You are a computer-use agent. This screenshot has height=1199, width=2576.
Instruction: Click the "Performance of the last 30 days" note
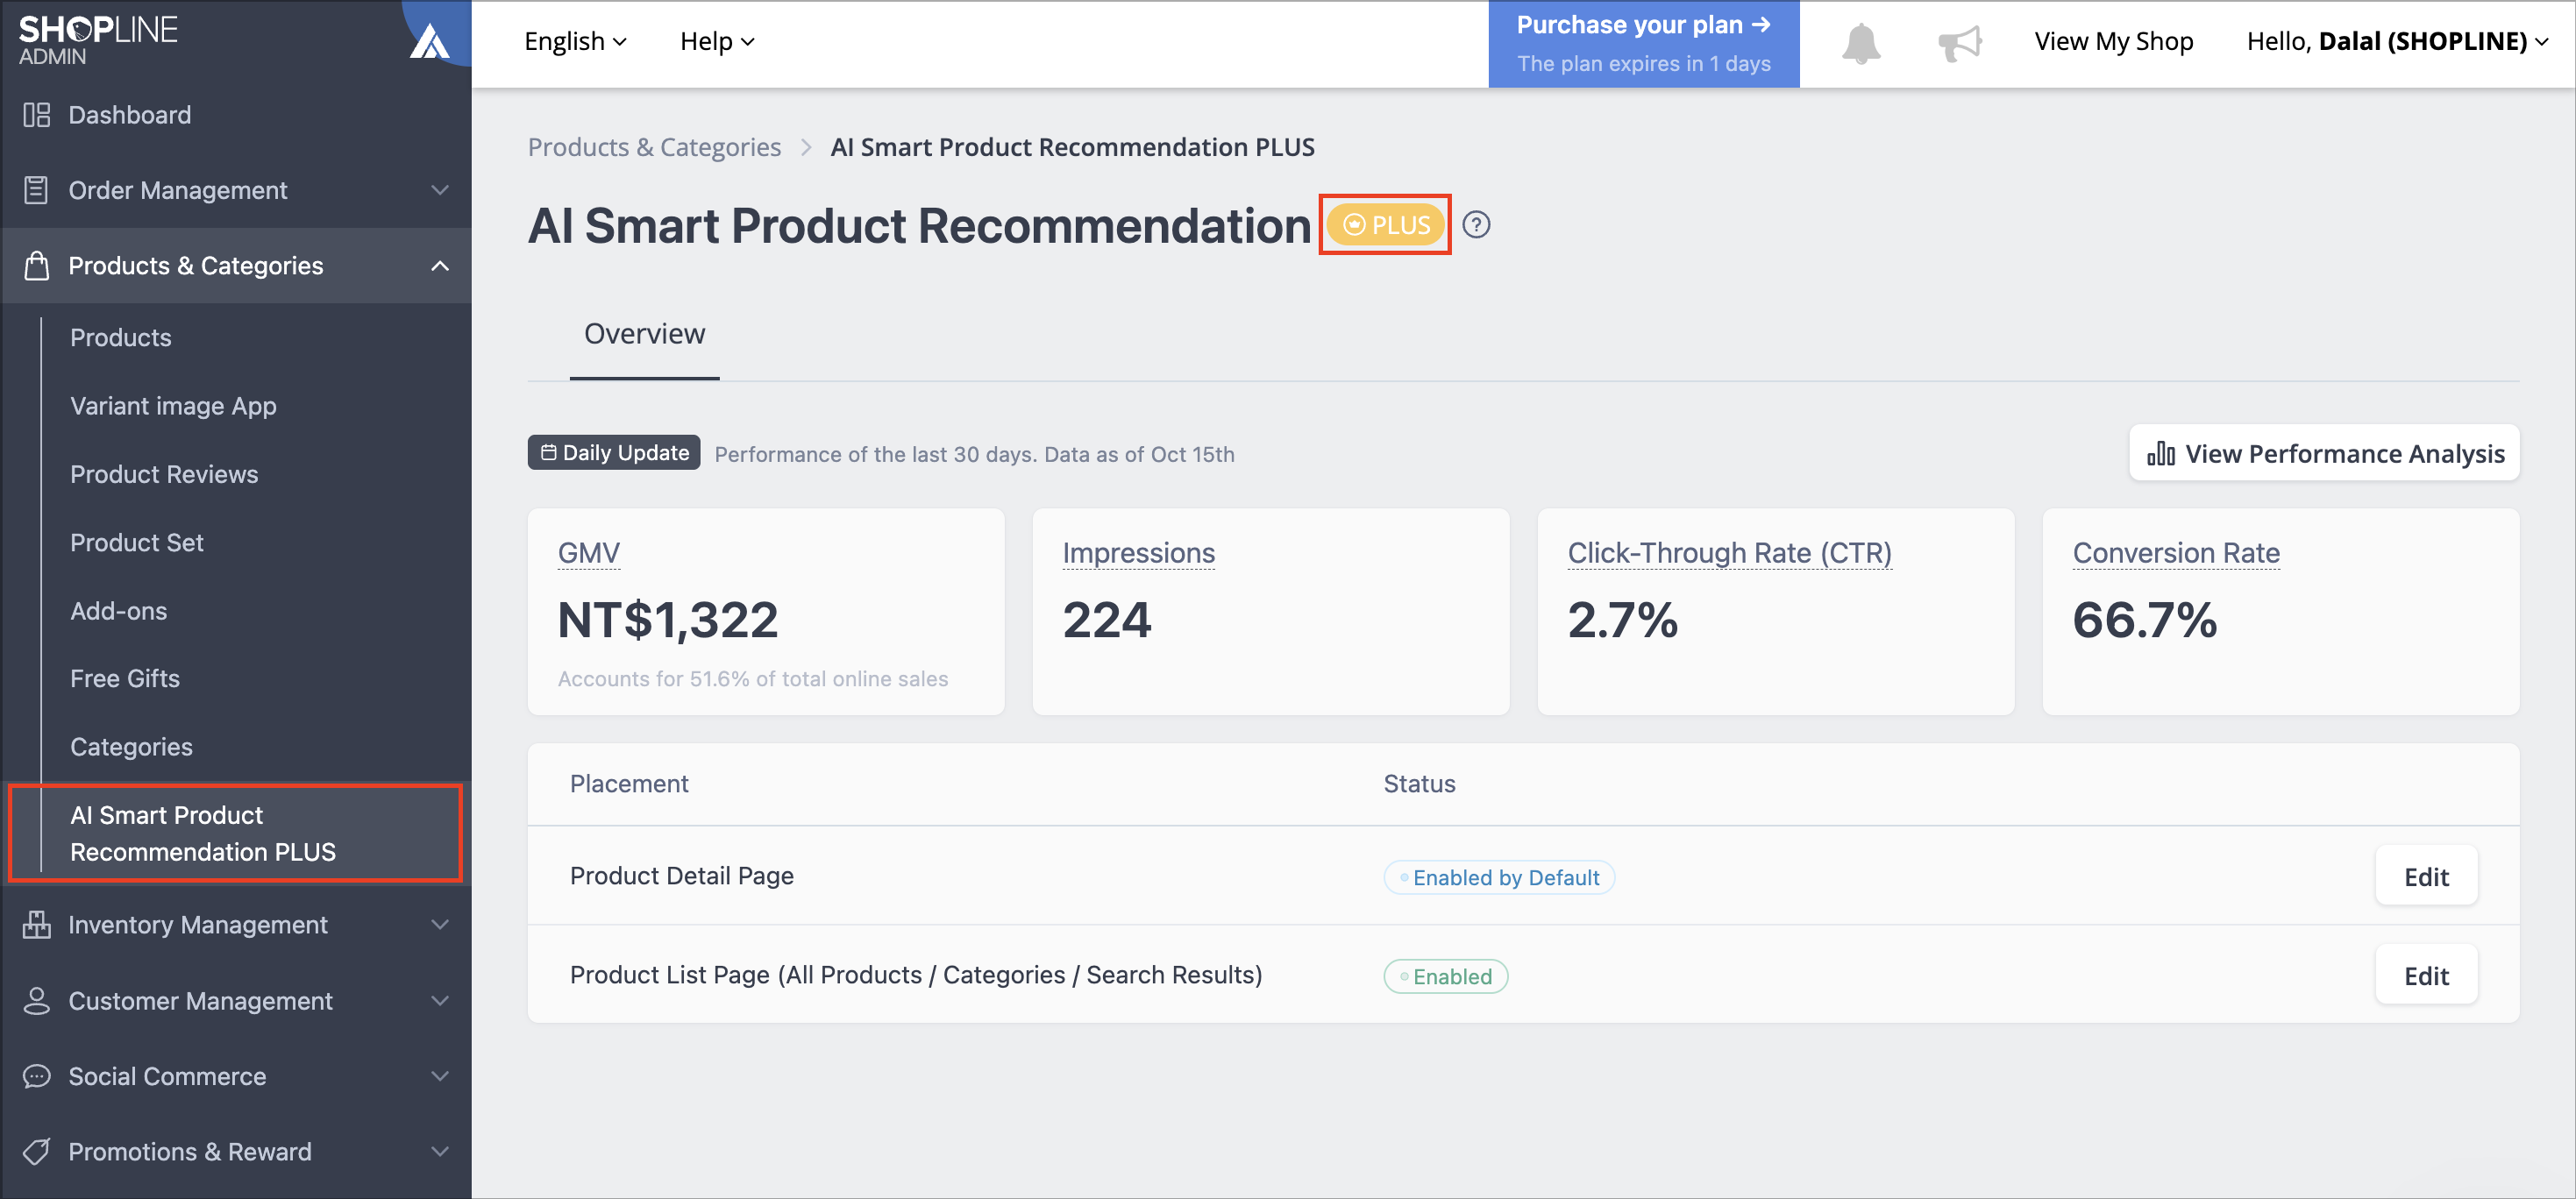point(974,455)
